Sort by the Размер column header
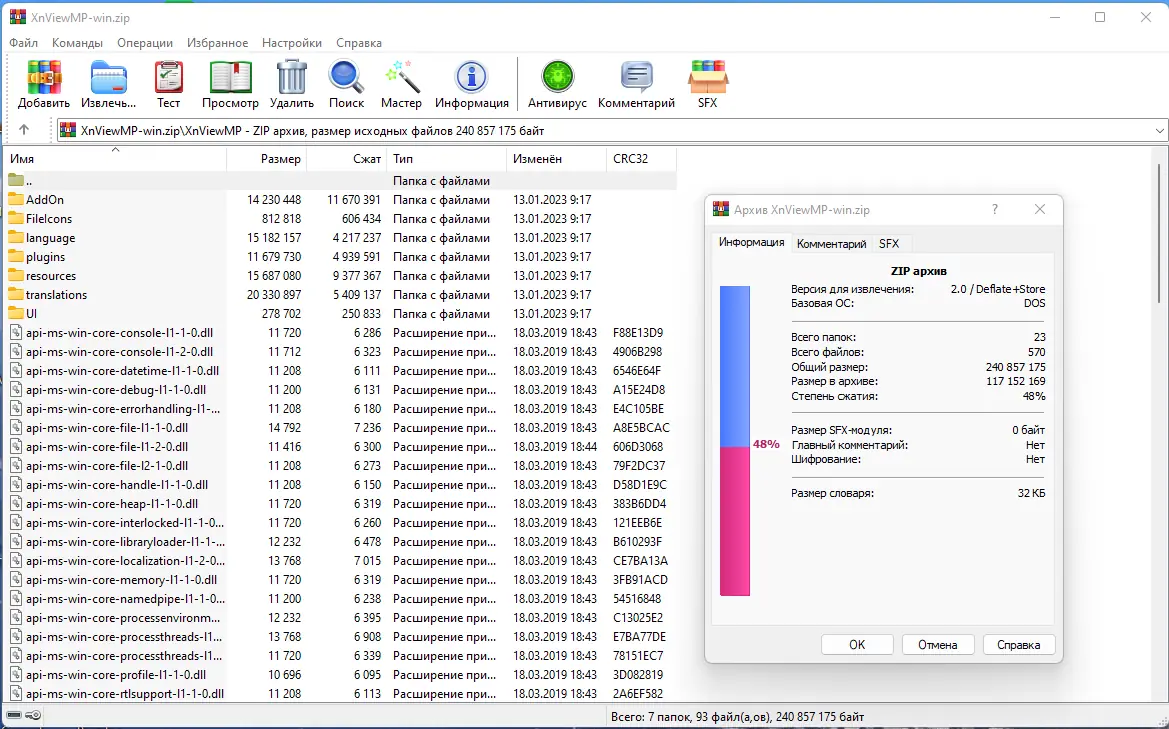 pyautogui.click(x=266, y=159)
